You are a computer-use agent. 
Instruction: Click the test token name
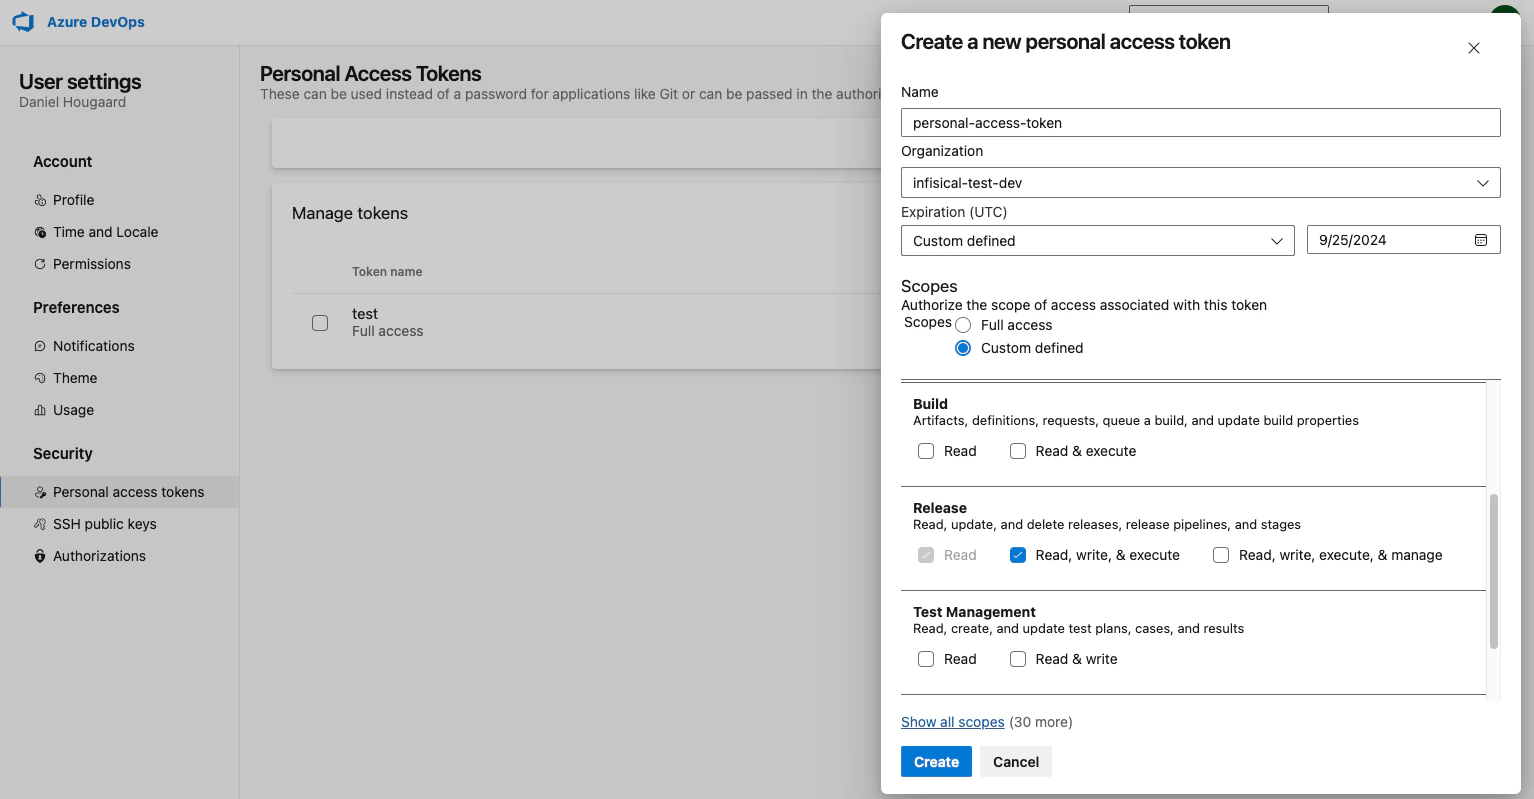(x=365, y=314)
